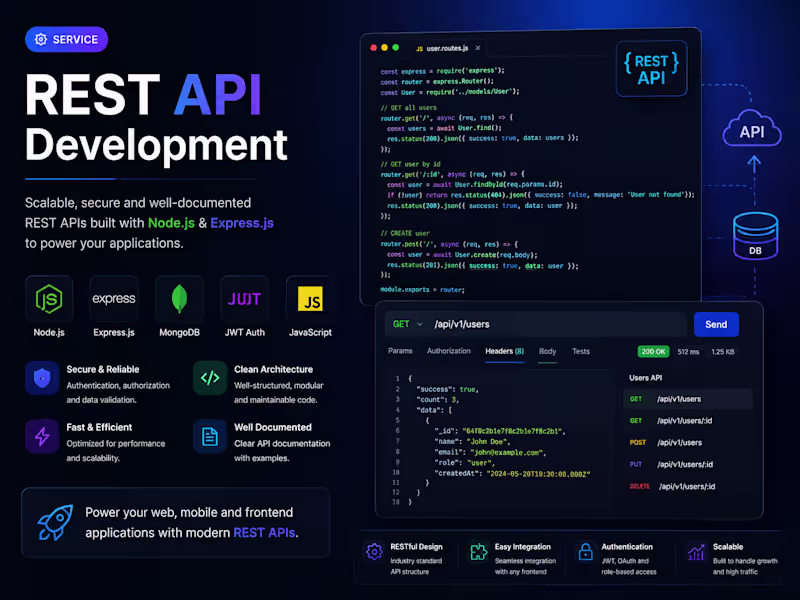Click the 512 ms response time
The width and height of the screenshot is (800, 600).
coord(688,352)
